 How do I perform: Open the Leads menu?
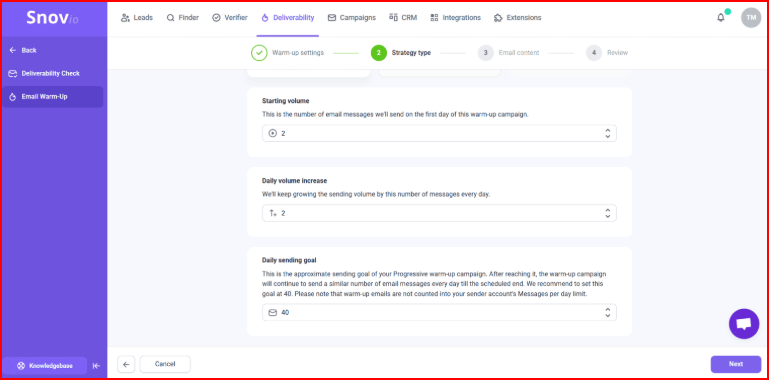137,18
